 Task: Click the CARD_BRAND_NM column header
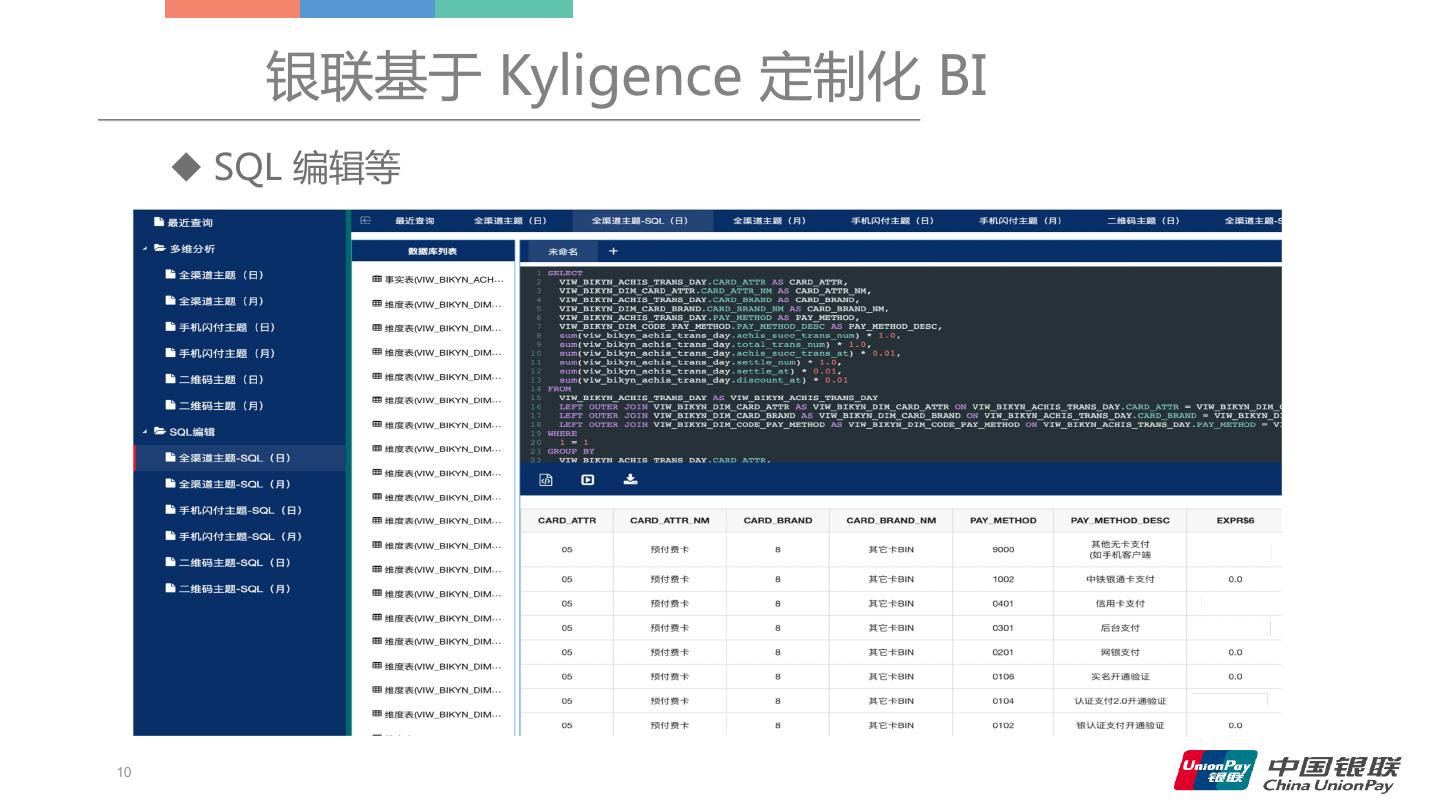tap(890, 521)
